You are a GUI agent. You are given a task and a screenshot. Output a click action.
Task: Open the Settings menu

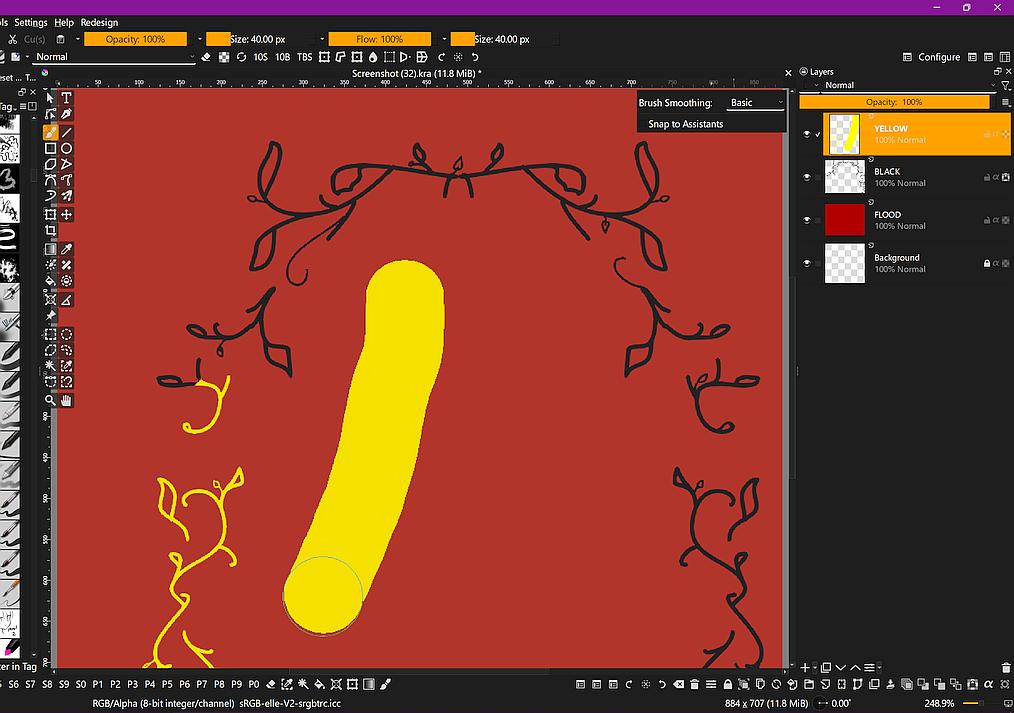point(31,22)
